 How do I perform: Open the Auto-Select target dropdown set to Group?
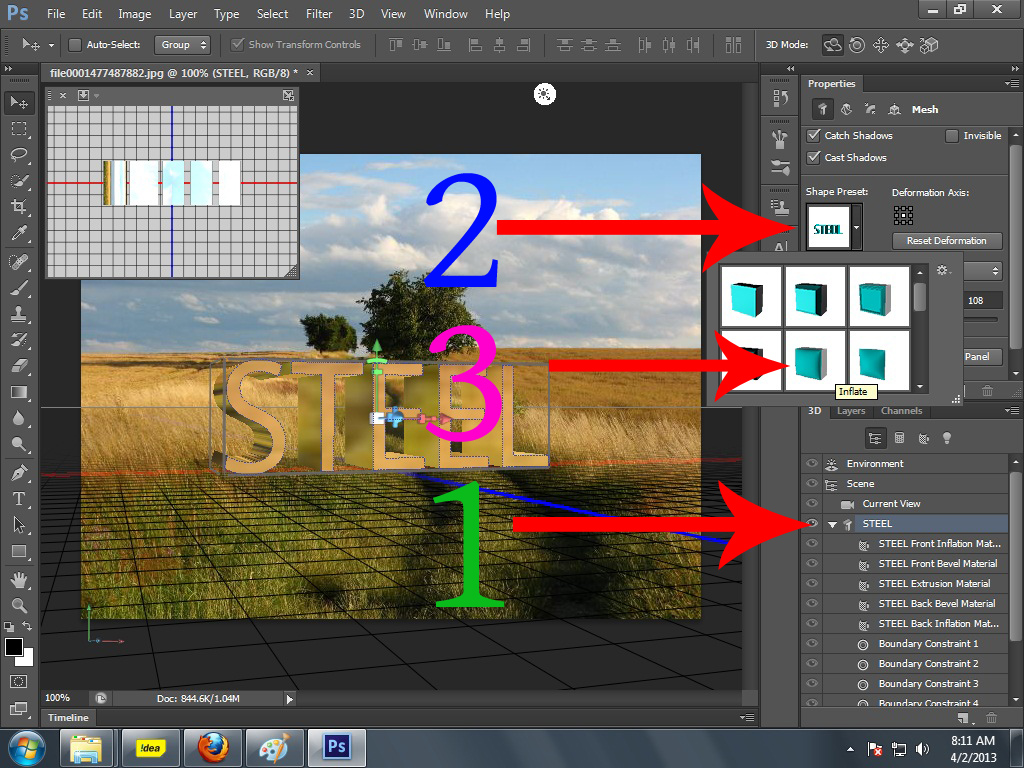182,44
